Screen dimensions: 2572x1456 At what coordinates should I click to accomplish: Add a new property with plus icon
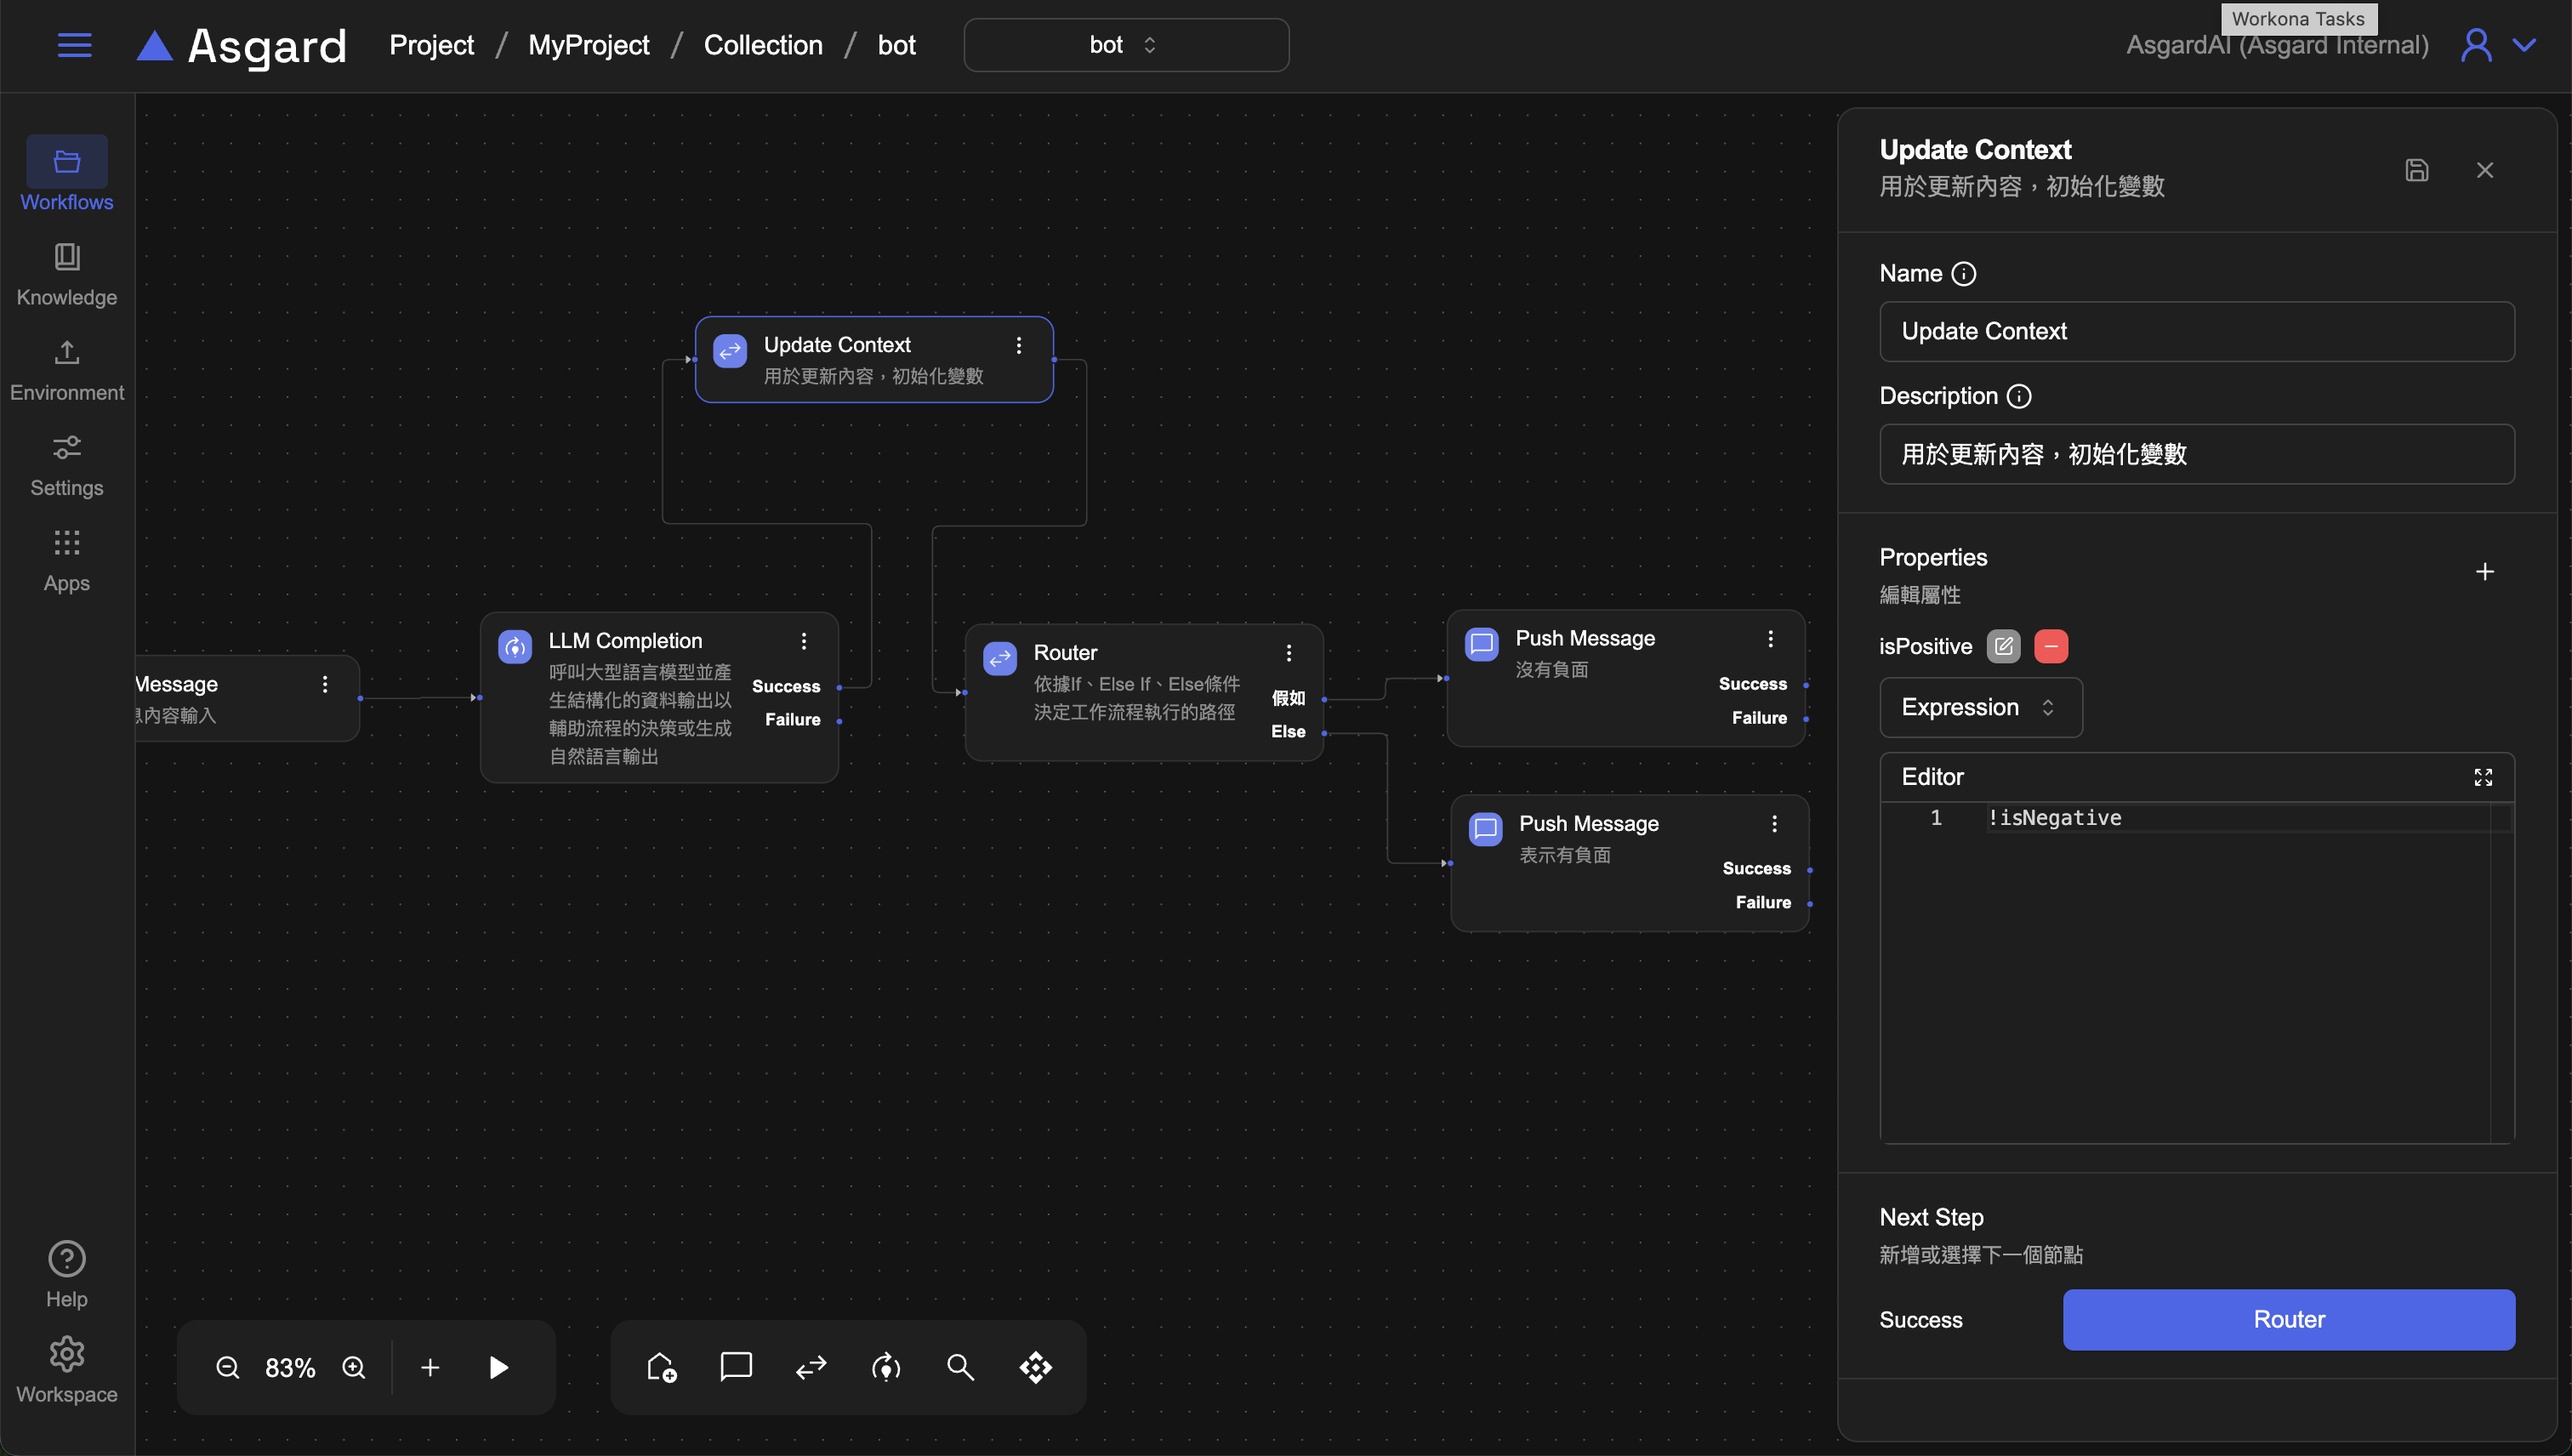[2484, 572]
